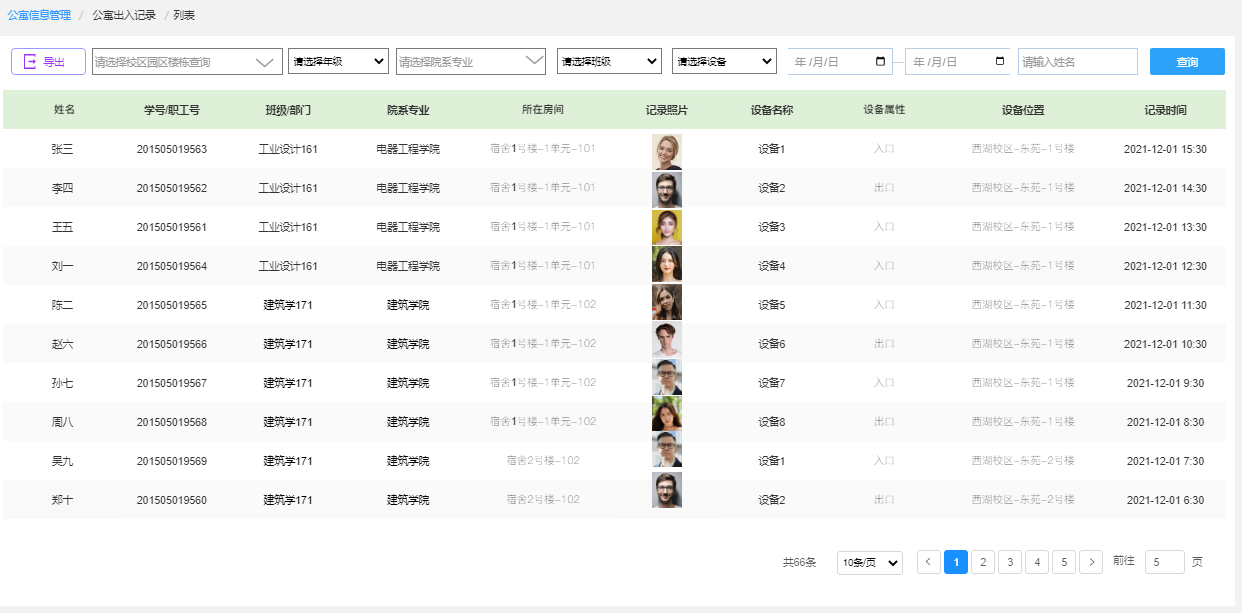The width and height of the screenshot is (1242, 613).
Task: Open the end date calendar picker icon
Action: point(1000,61)
